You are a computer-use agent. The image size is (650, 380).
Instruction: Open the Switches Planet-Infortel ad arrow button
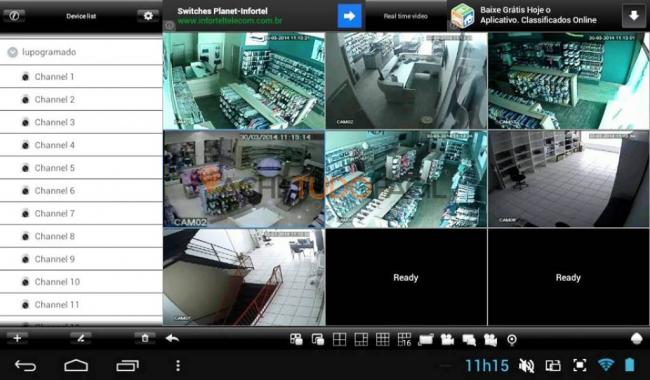coord(349,16)
